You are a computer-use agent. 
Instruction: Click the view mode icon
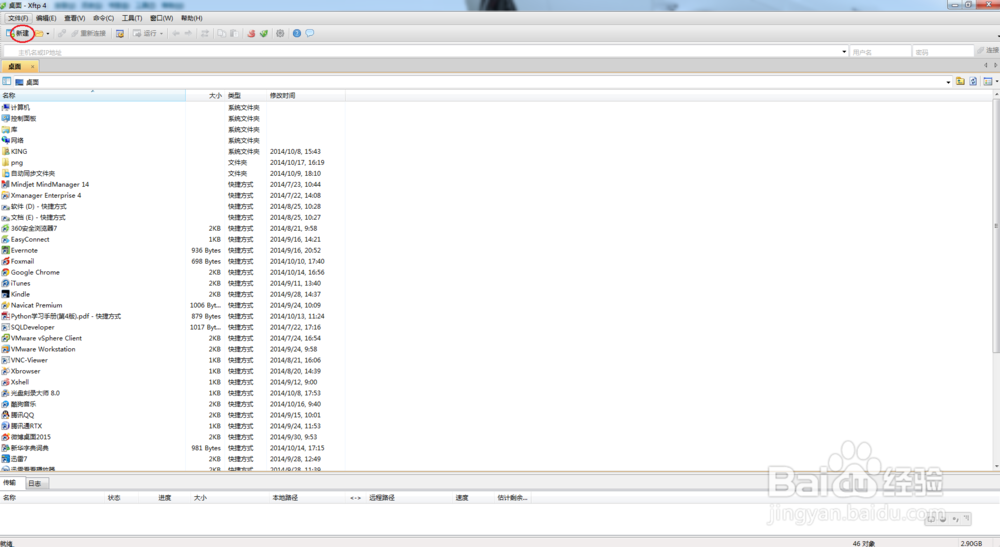click(987, 82)
